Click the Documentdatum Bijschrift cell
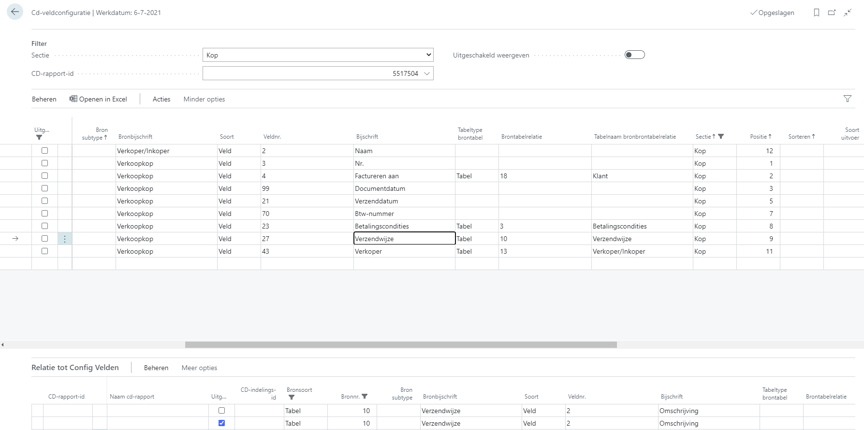Screen dimensions: 864x430 point(404,189)
